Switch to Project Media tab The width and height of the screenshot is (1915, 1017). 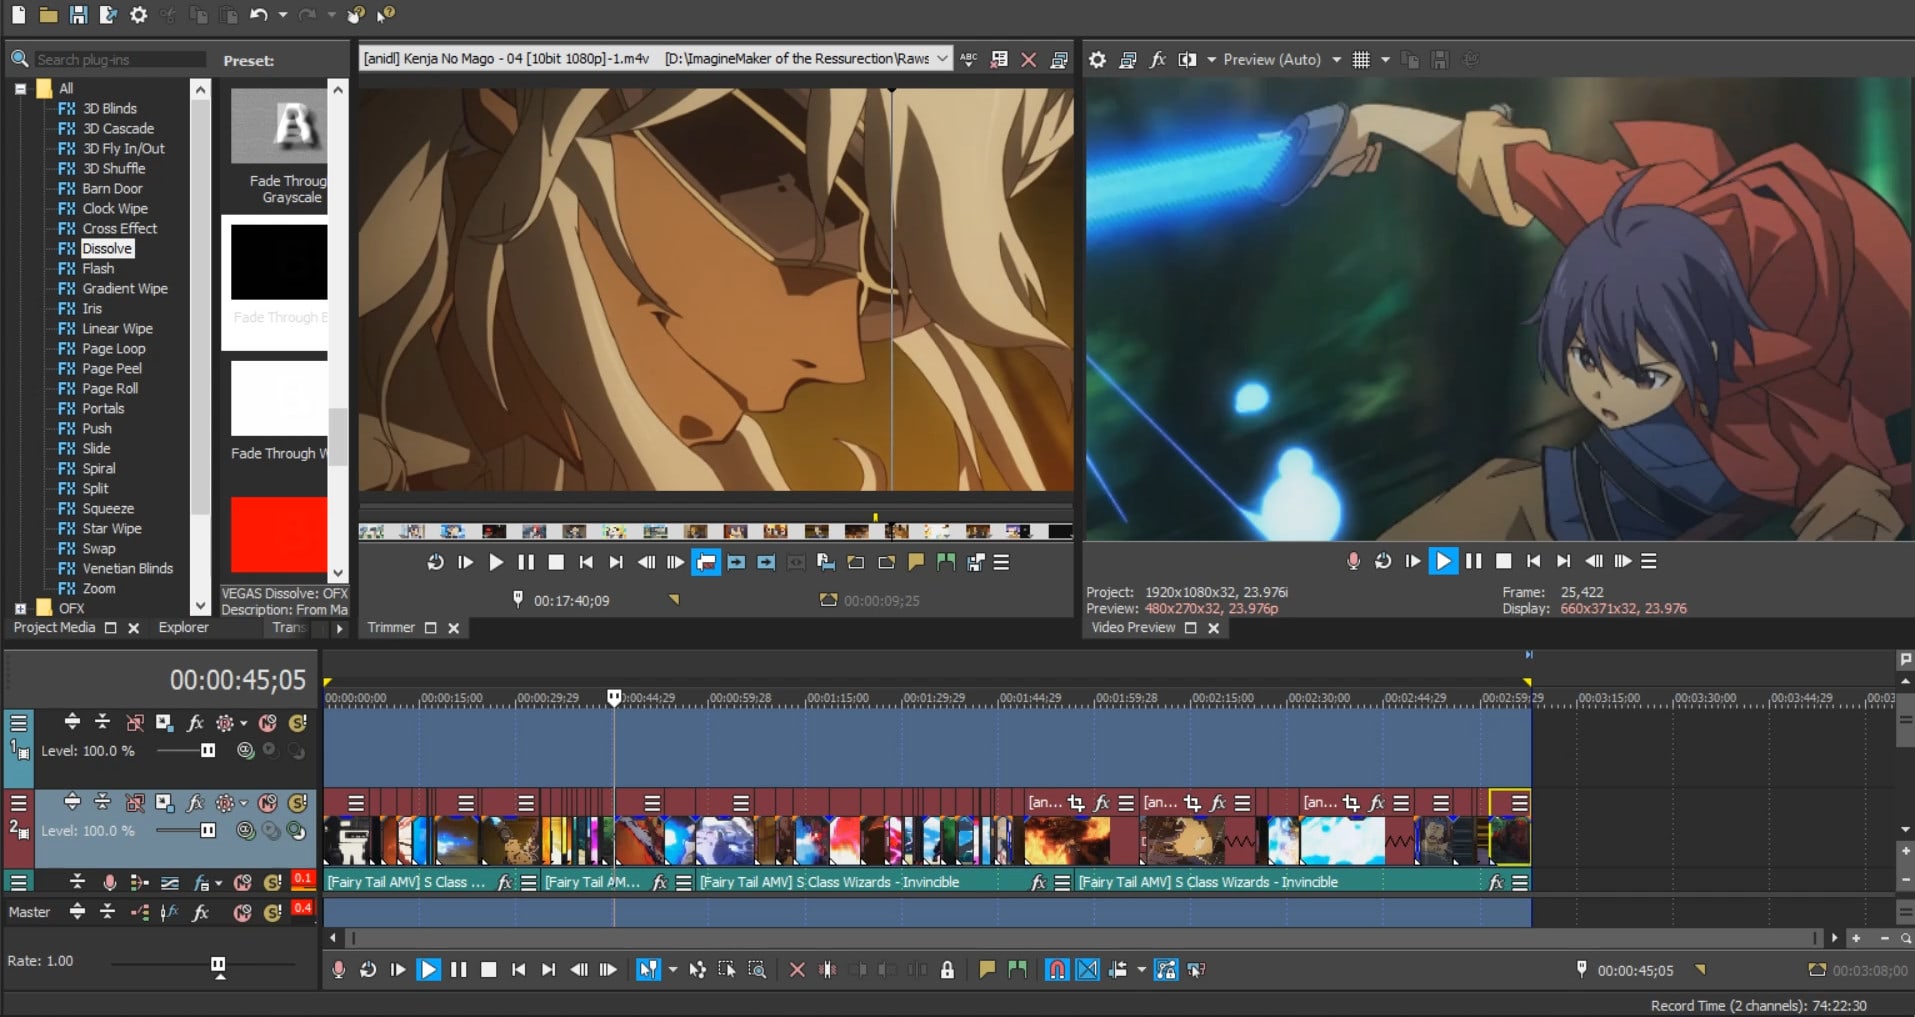54,628
